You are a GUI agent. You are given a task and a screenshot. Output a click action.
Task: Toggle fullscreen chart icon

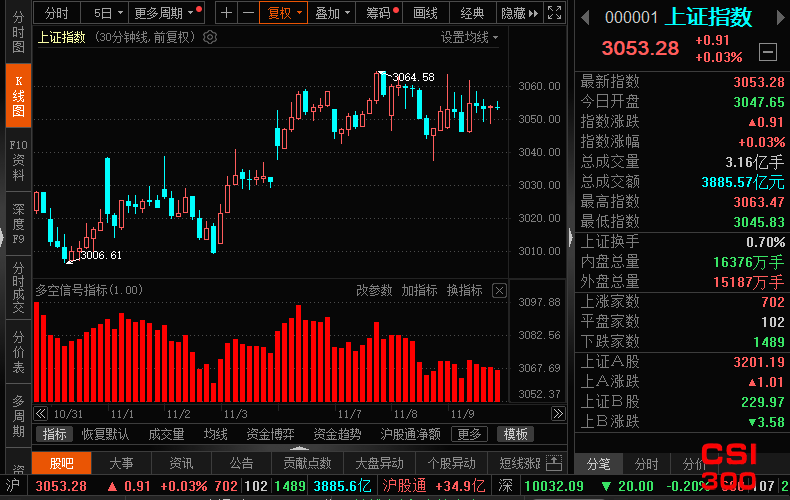tap(554, 13)
